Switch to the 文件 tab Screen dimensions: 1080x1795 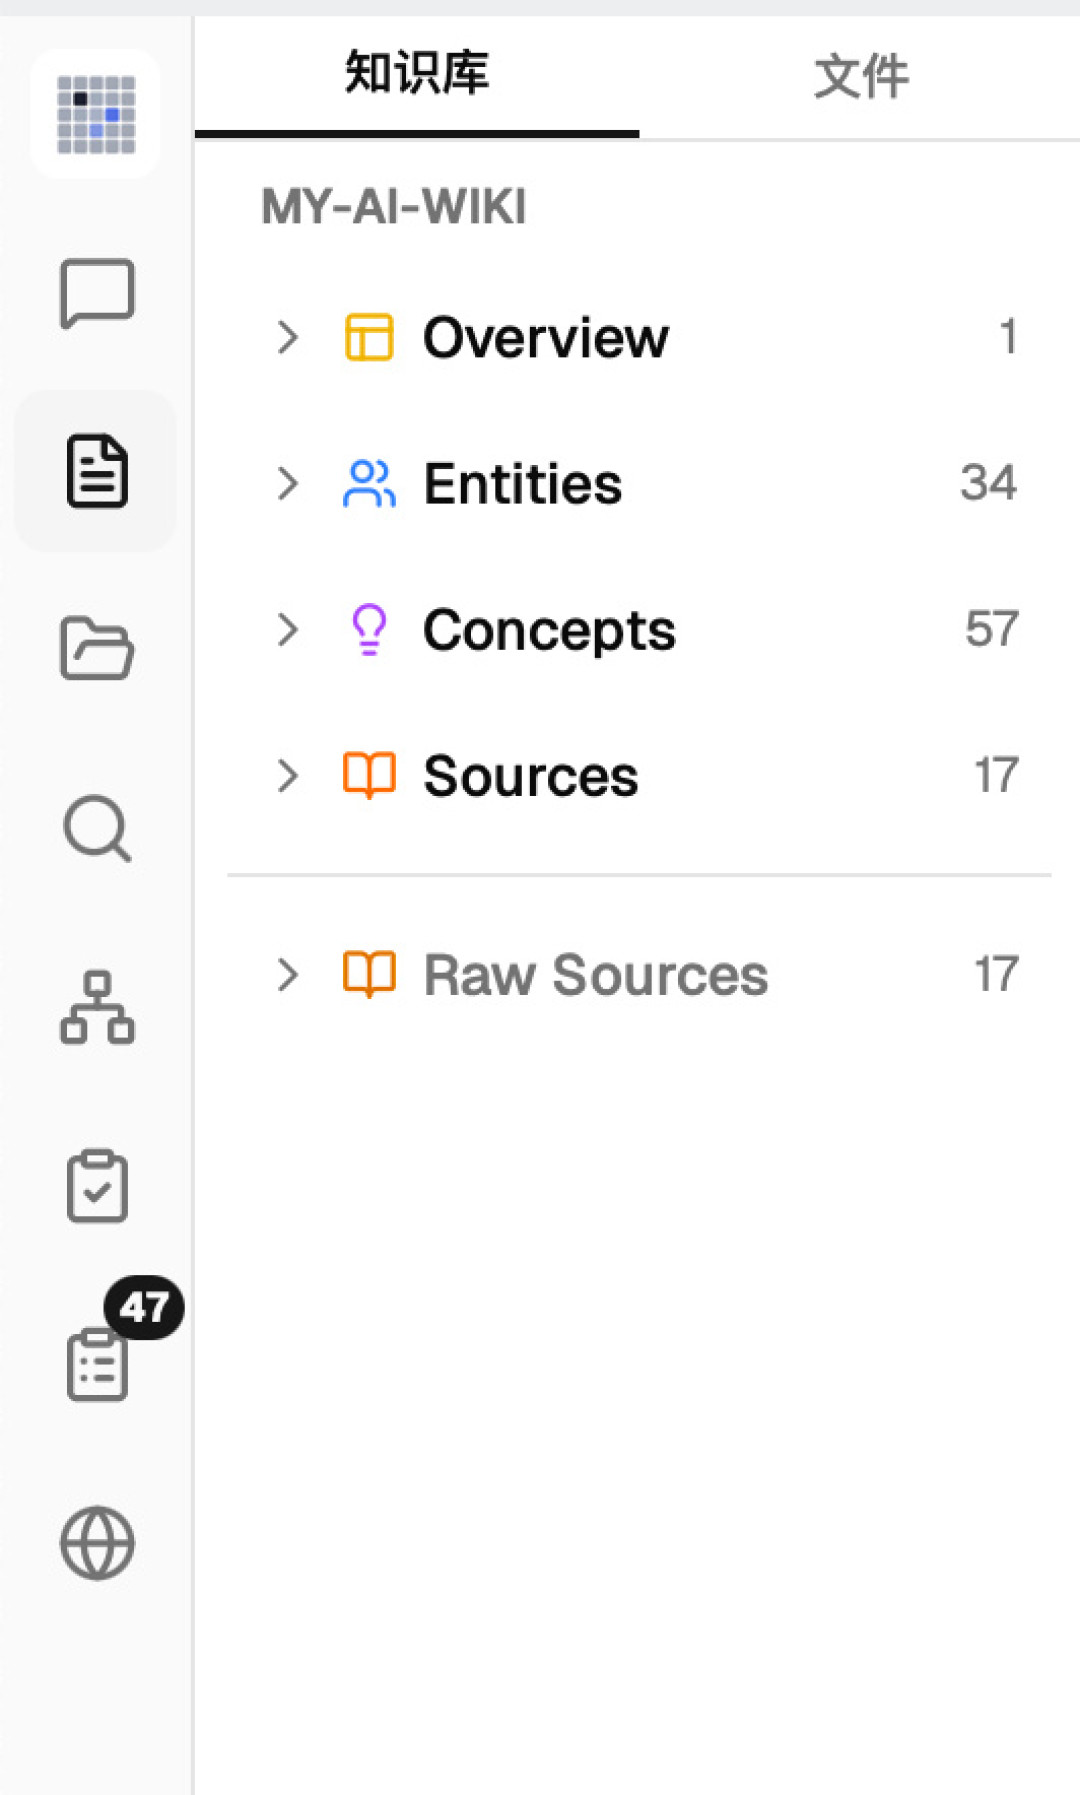coord(861,76)
